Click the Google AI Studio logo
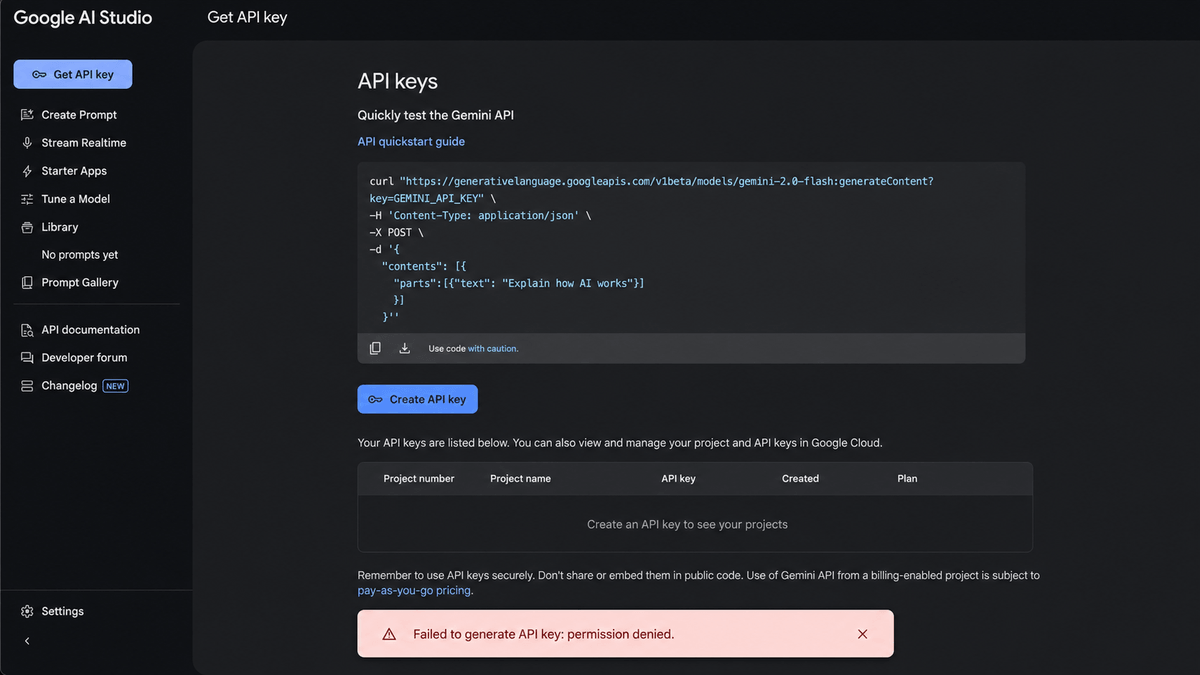Image resolution: width=1200 pixels, height=675 pixels. click(83, 18)
